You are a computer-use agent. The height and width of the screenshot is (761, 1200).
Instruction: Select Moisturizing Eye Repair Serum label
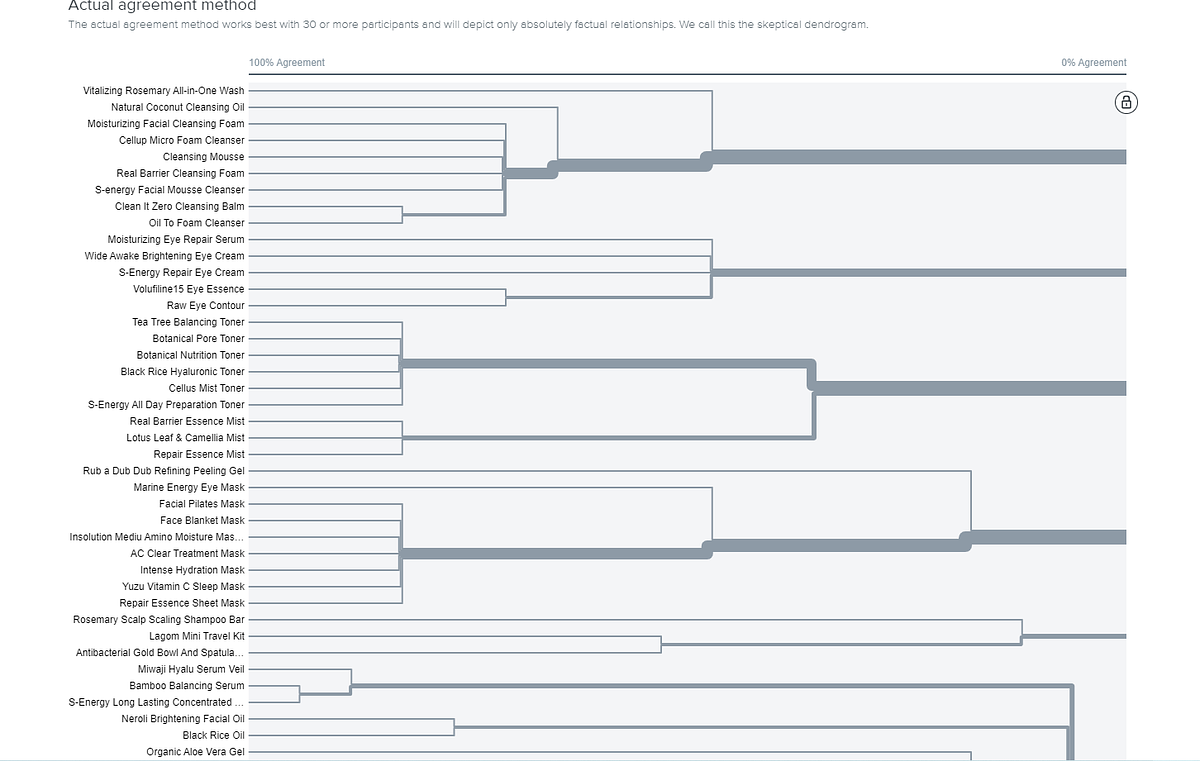176,239
